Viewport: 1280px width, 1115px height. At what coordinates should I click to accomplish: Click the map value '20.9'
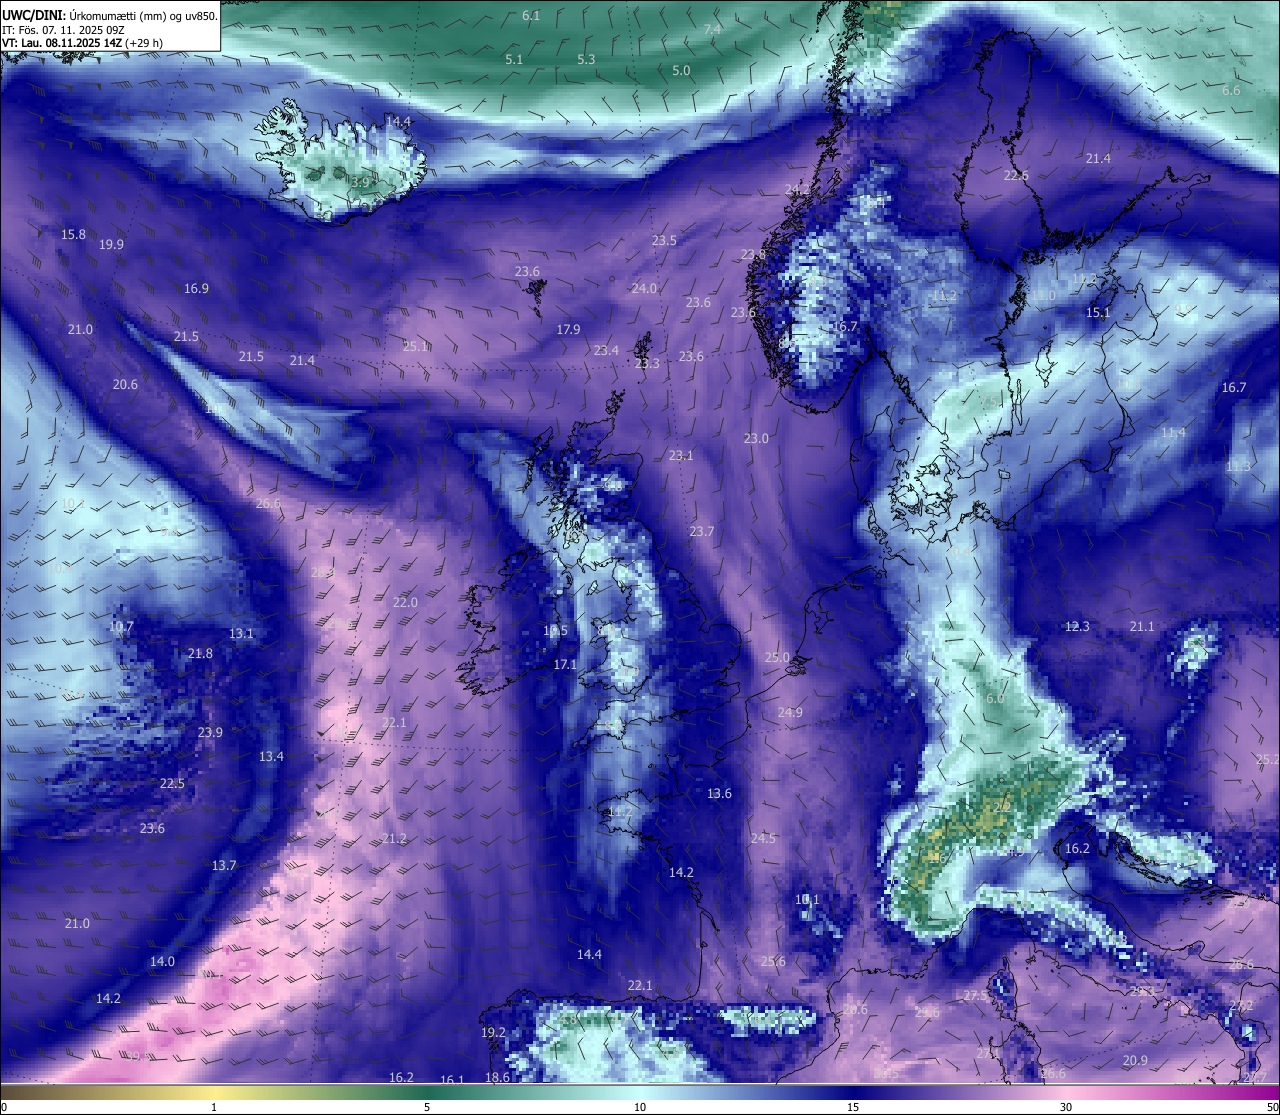(x=1135, y=1060)
